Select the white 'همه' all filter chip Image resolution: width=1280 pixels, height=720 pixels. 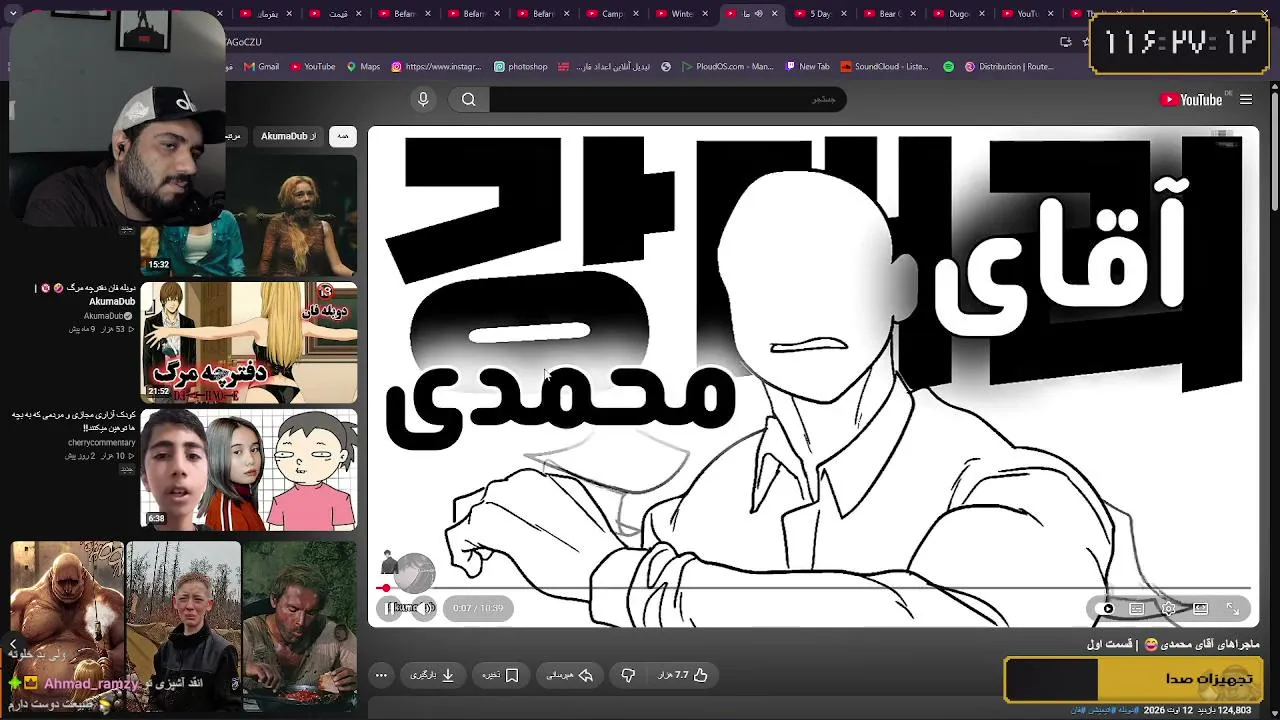343,136
